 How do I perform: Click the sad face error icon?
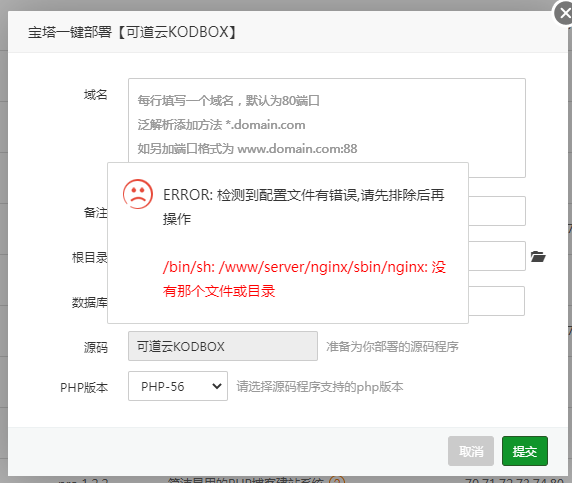tap(138, 194)
